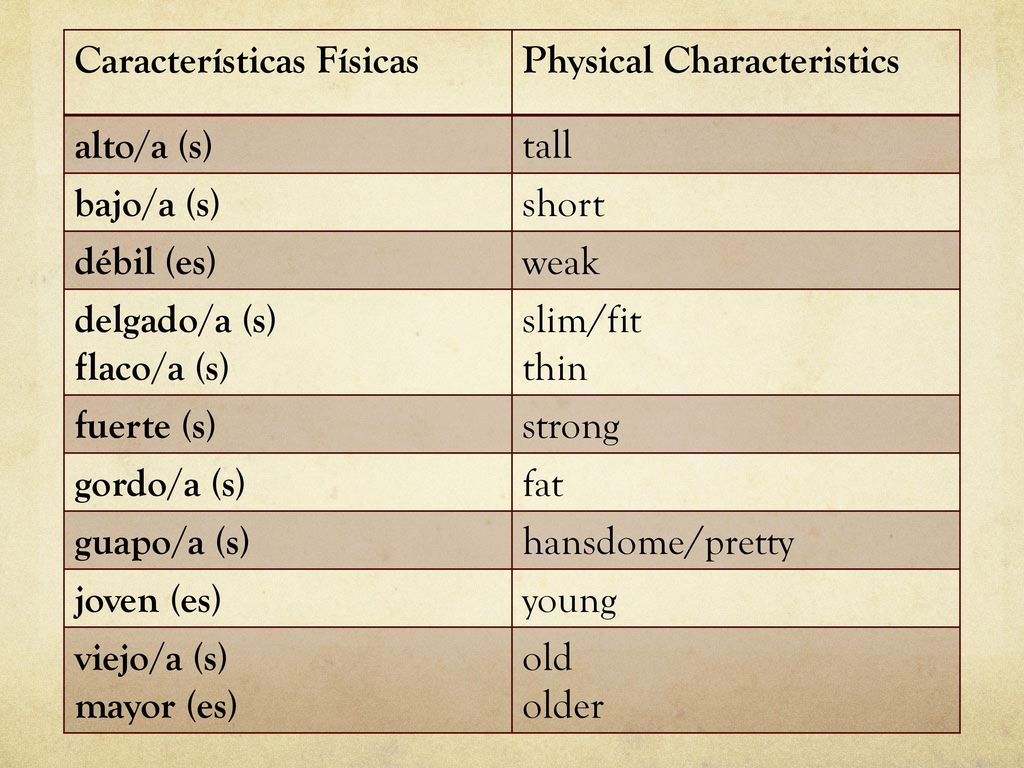Screen dimensions: 1024x768
Task: Click the 'joven (es)' entry
Action: click(x=148, y=600)
